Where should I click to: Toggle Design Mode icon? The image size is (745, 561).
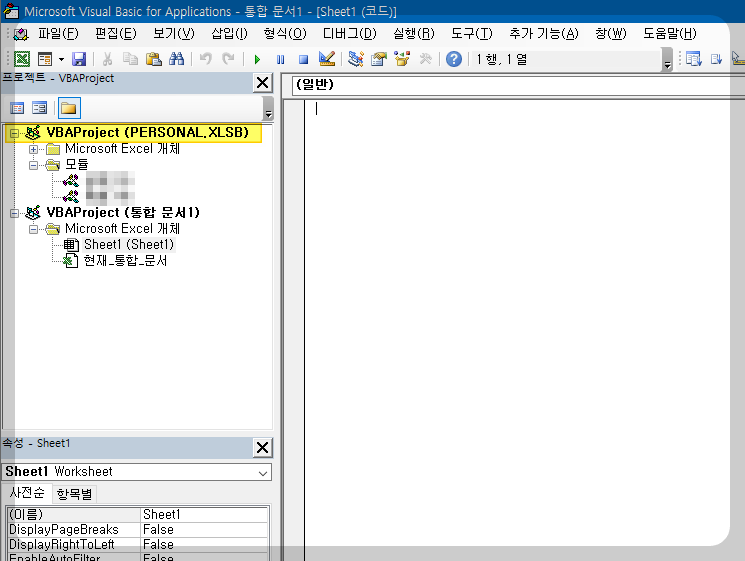[x=327, y=59]
